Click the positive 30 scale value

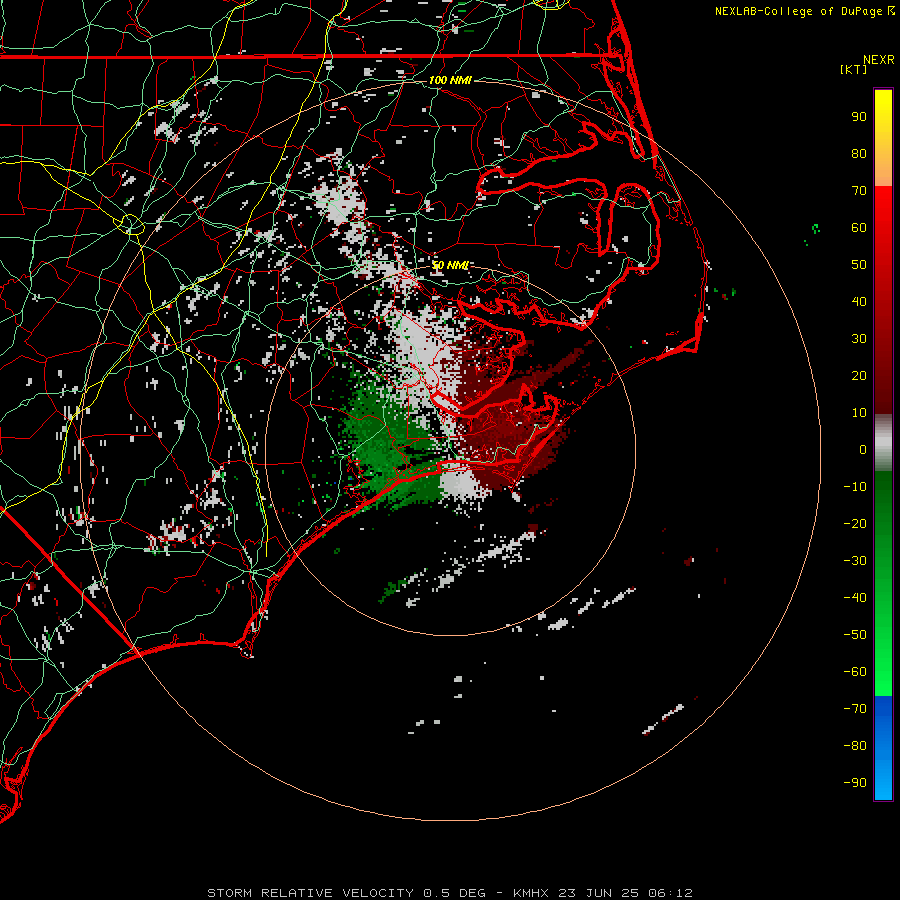coord(859,339)
